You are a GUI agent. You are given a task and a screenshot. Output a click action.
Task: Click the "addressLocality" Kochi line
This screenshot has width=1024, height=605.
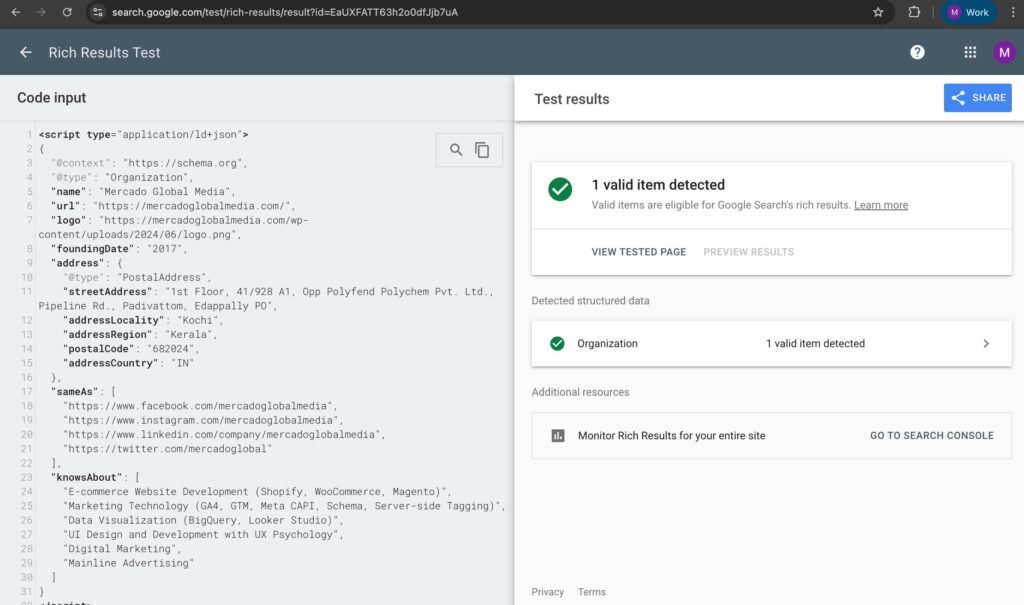coord(143,320)
